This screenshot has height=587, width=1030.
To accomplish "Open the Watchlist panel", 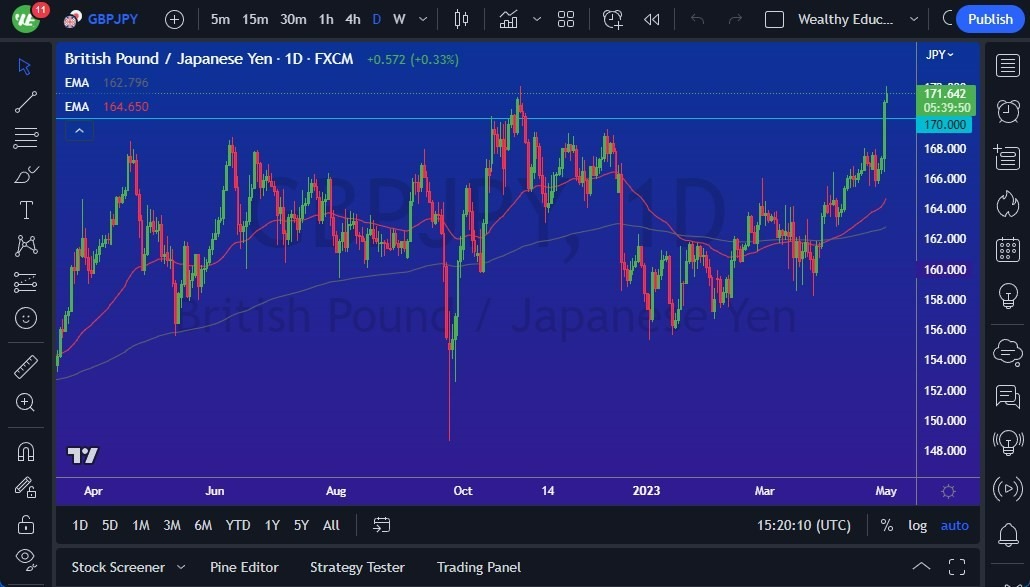I will pyautogui.click(x=1008, y=65).
